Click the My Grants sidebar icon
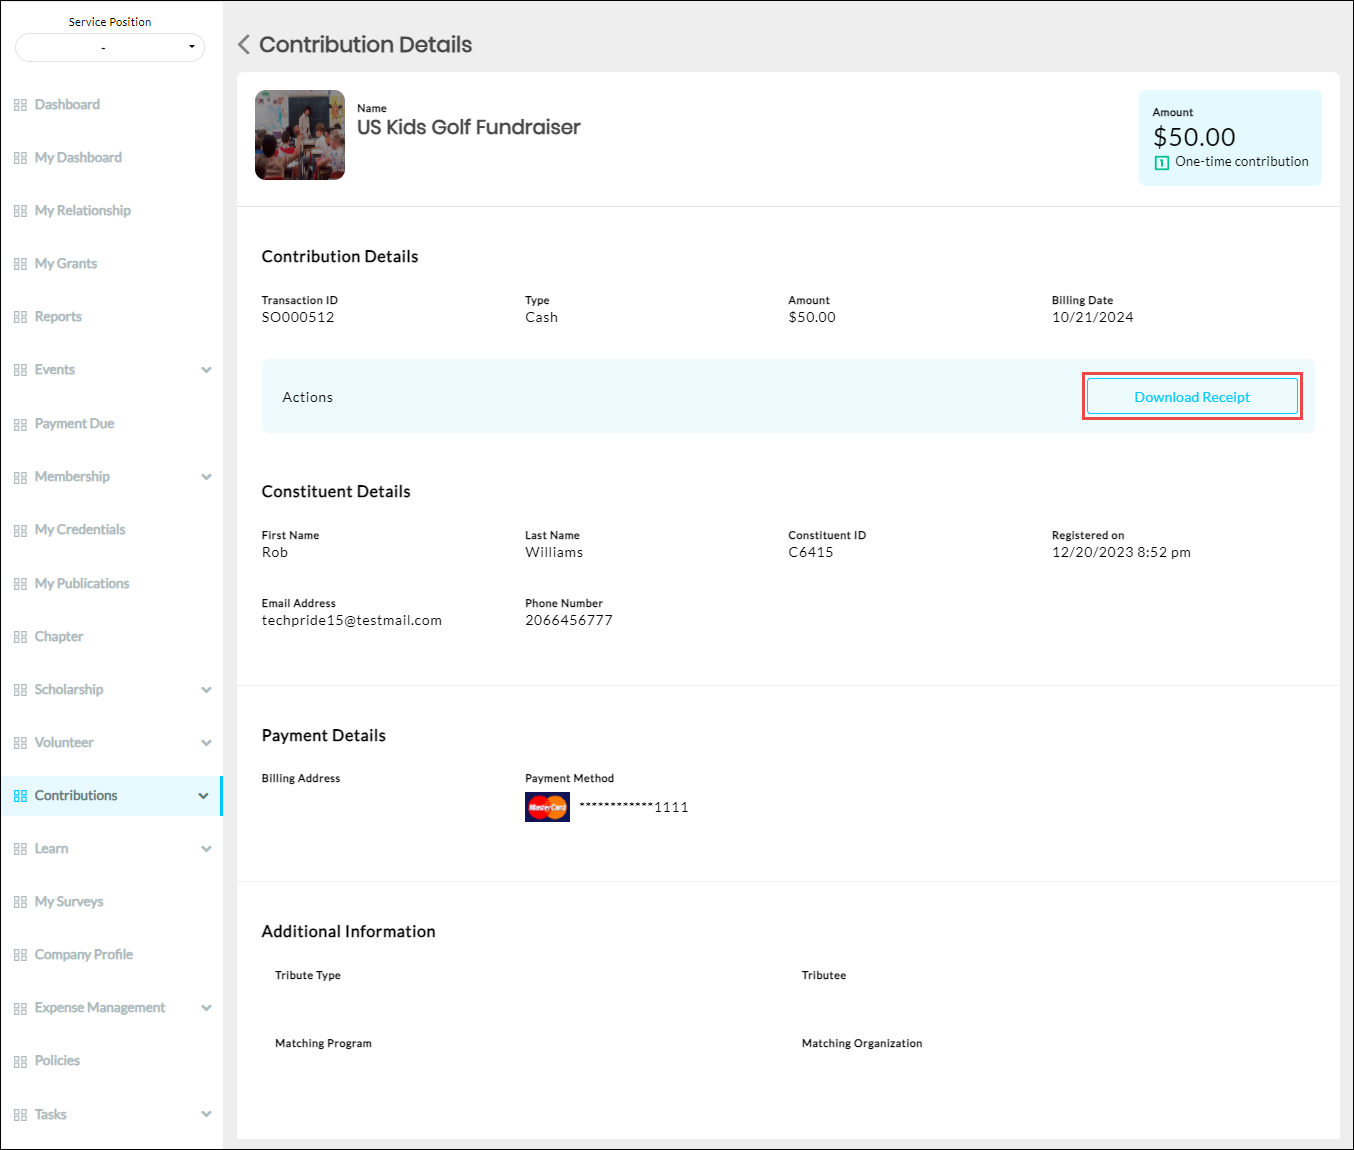The width and height of the screenshot is (1354, 1150). tap(20, 264)
